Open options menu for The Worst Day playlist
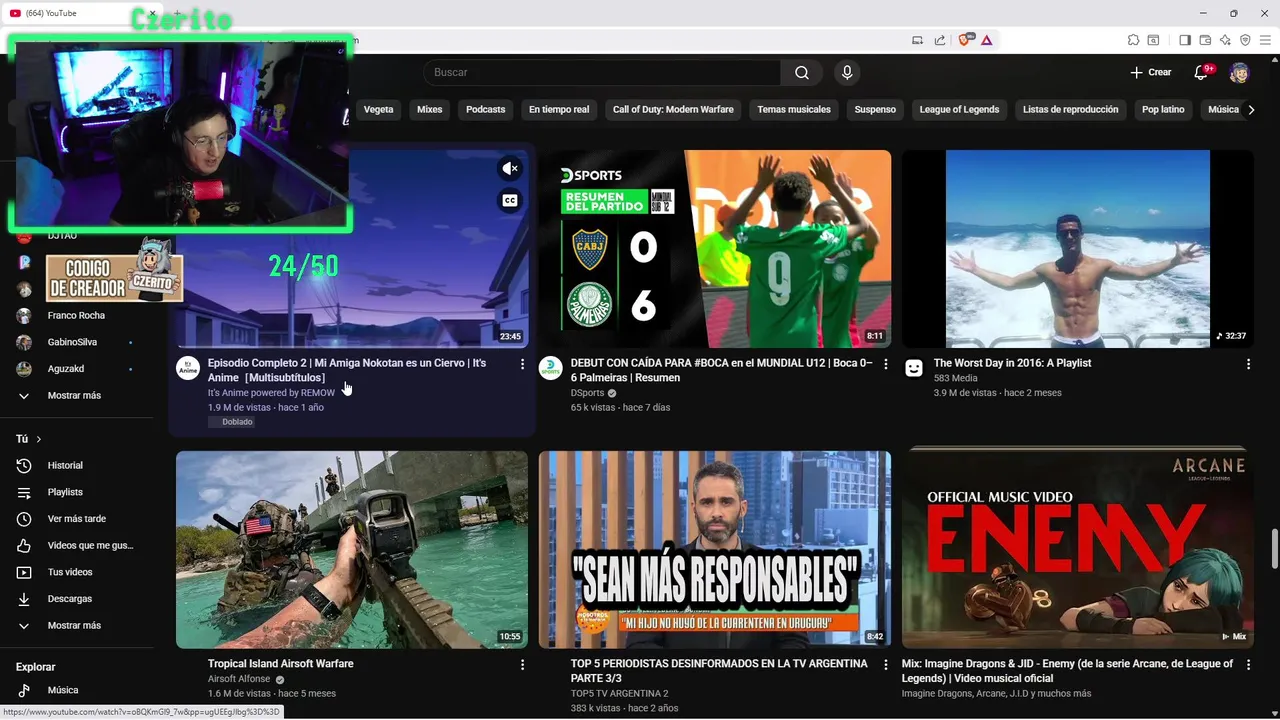Viewport: 1280px width, 720px height. [x=1248, y=364]
